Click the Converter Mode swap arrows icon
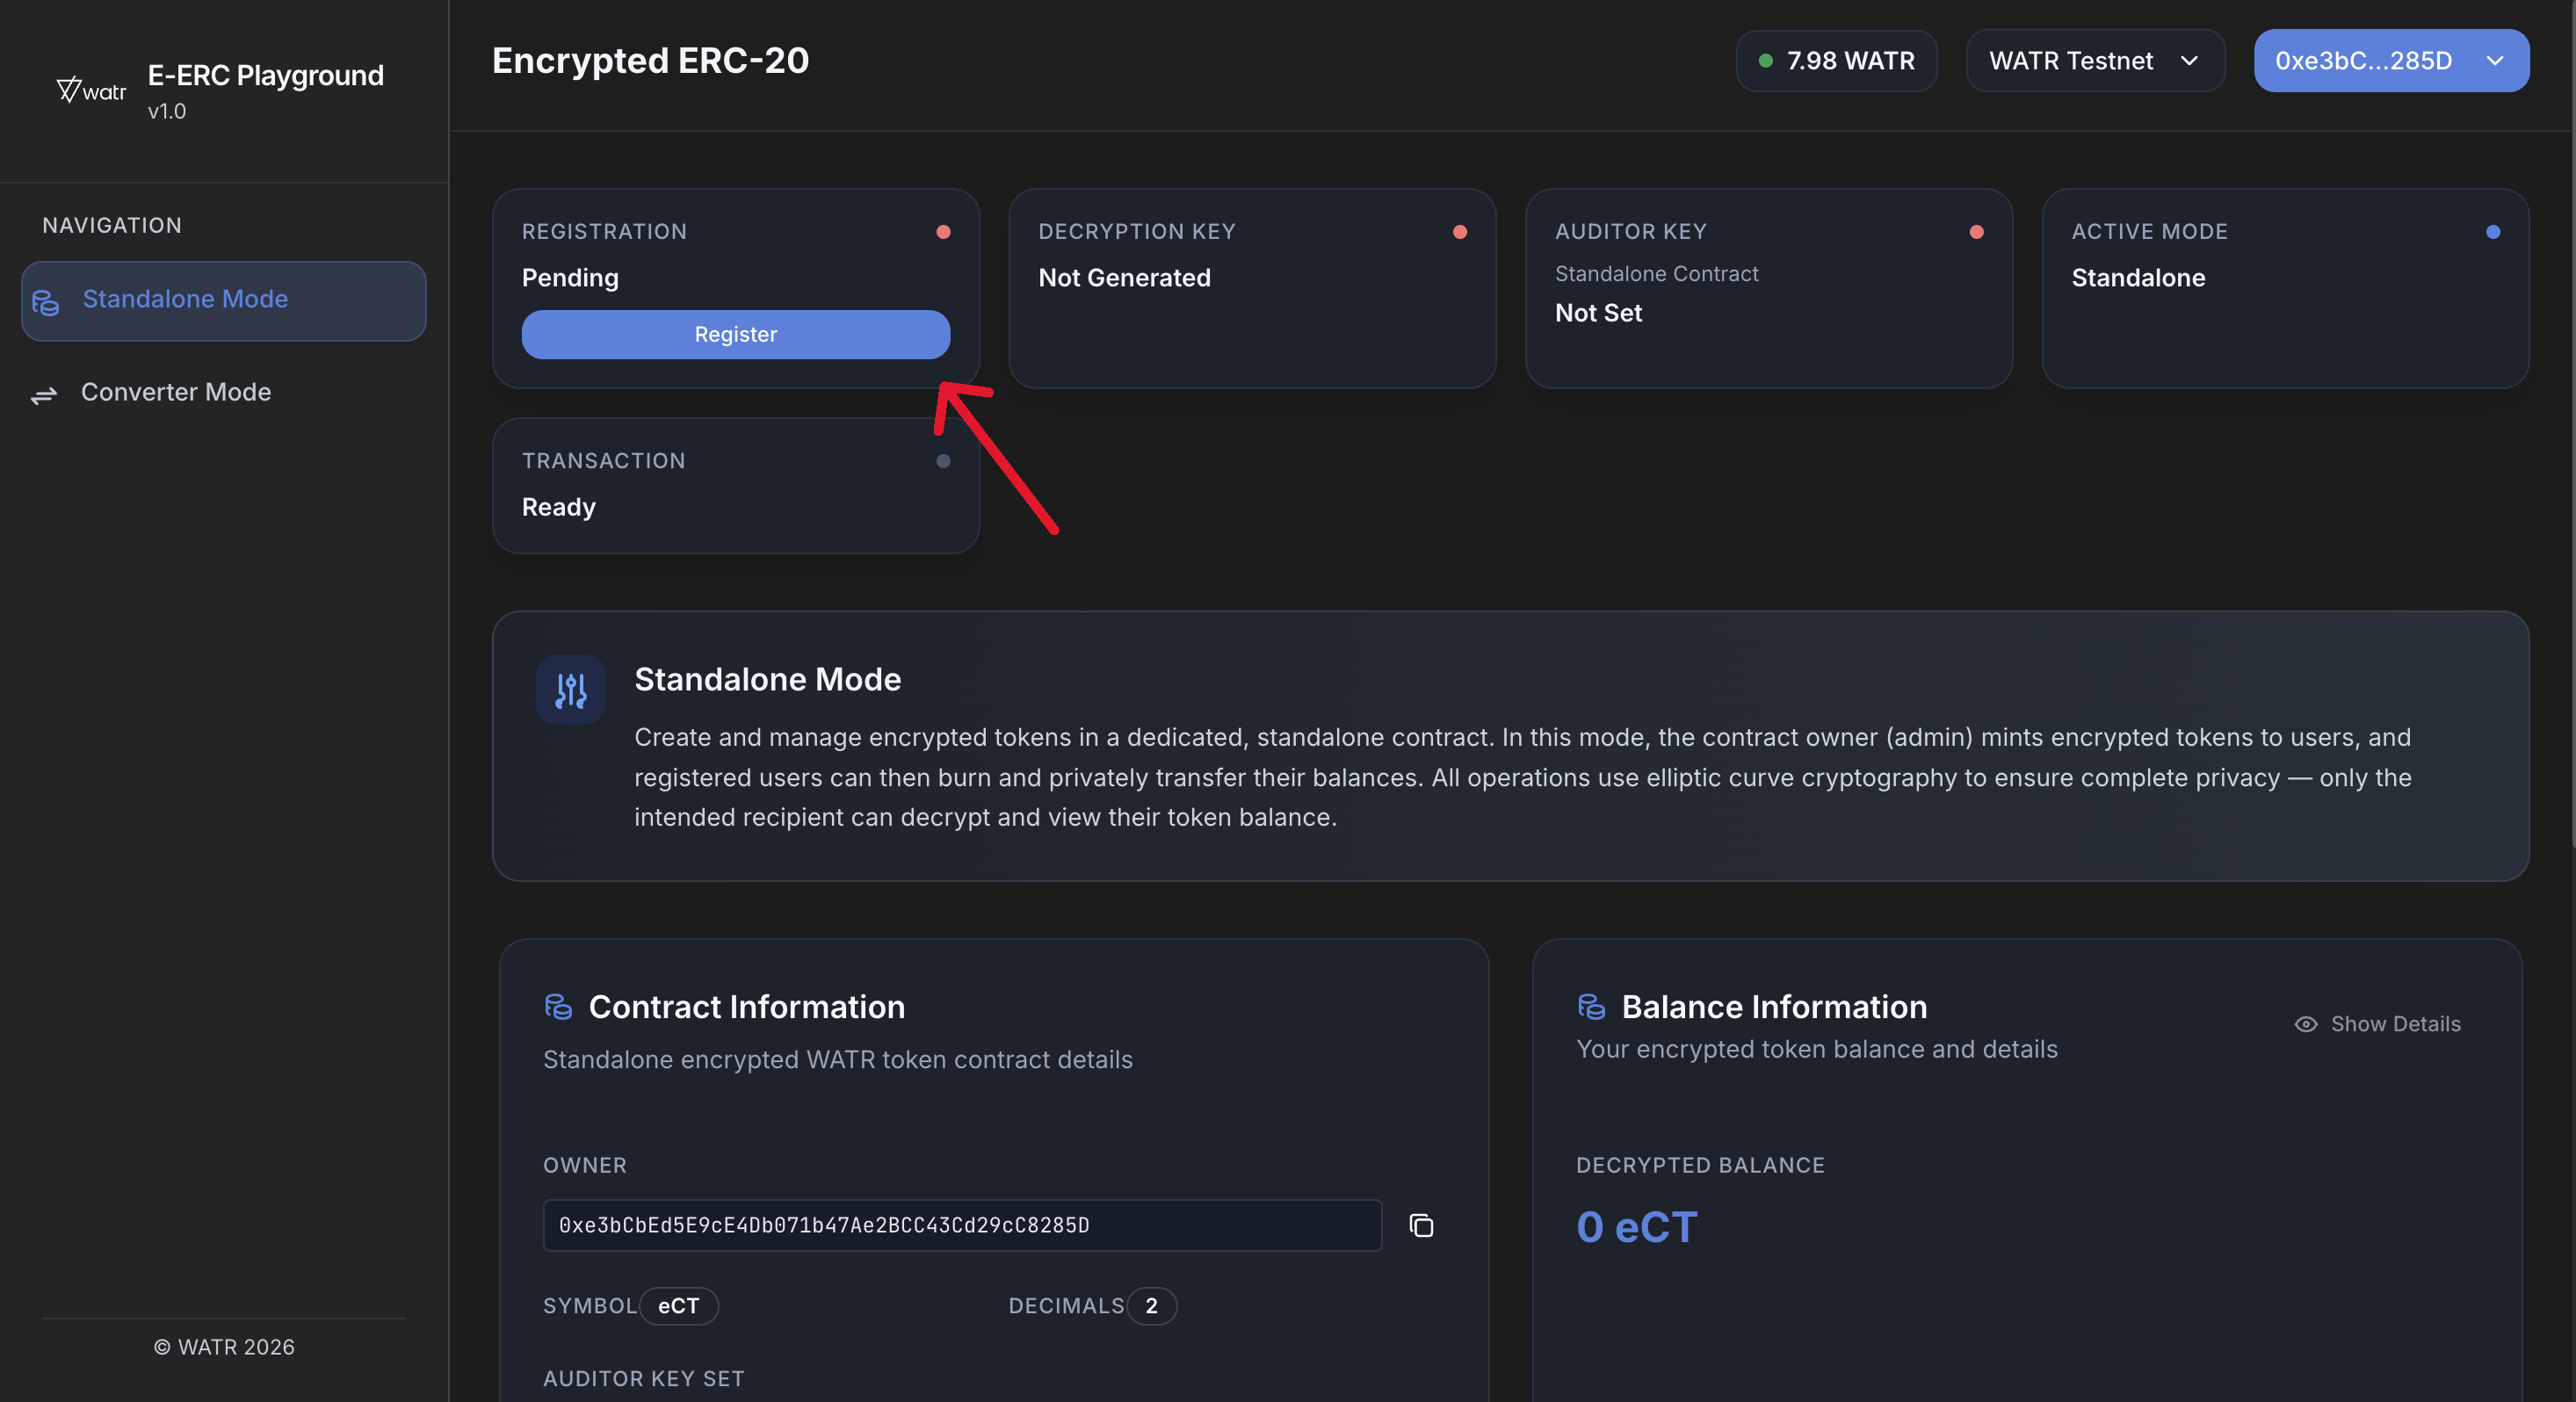This screenshot has width=2576, height=1402. pyautogui.click(x=44, y=395)
